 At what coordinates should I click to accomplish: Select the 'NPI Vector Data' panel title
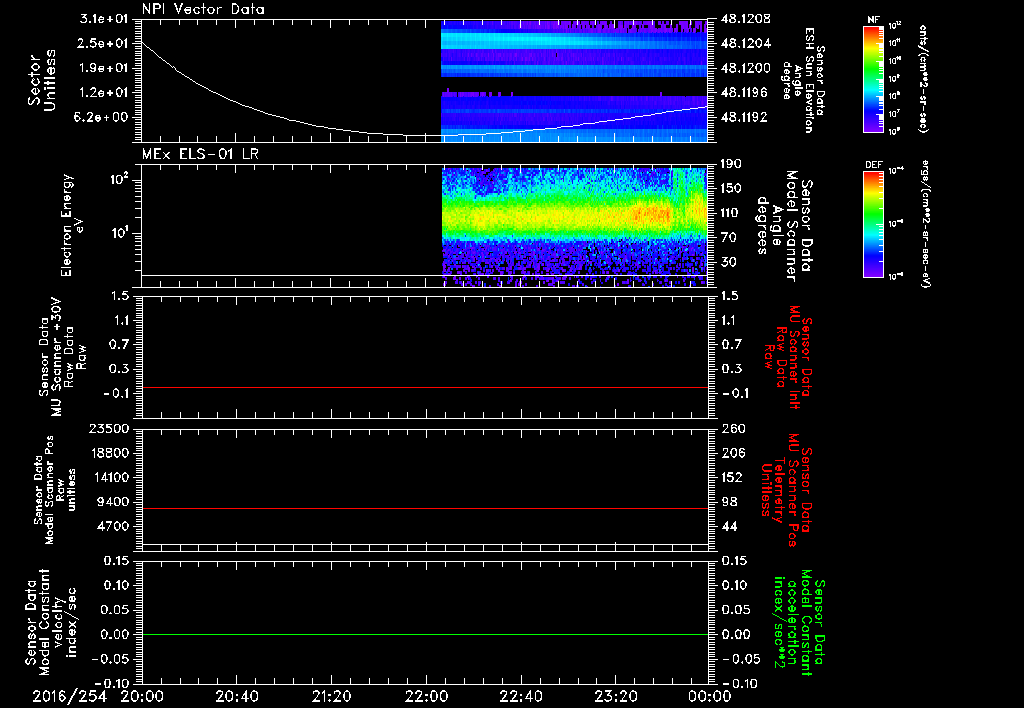pyautogui.click(x=203, y=9)
